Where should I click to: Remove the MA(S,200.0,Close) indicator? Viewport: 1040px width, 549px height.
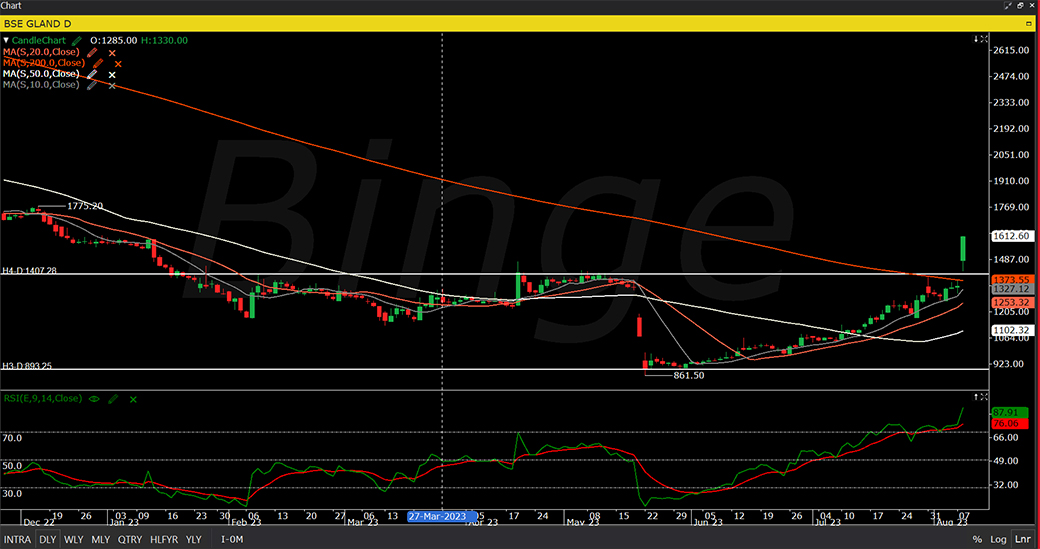(118, 64)
